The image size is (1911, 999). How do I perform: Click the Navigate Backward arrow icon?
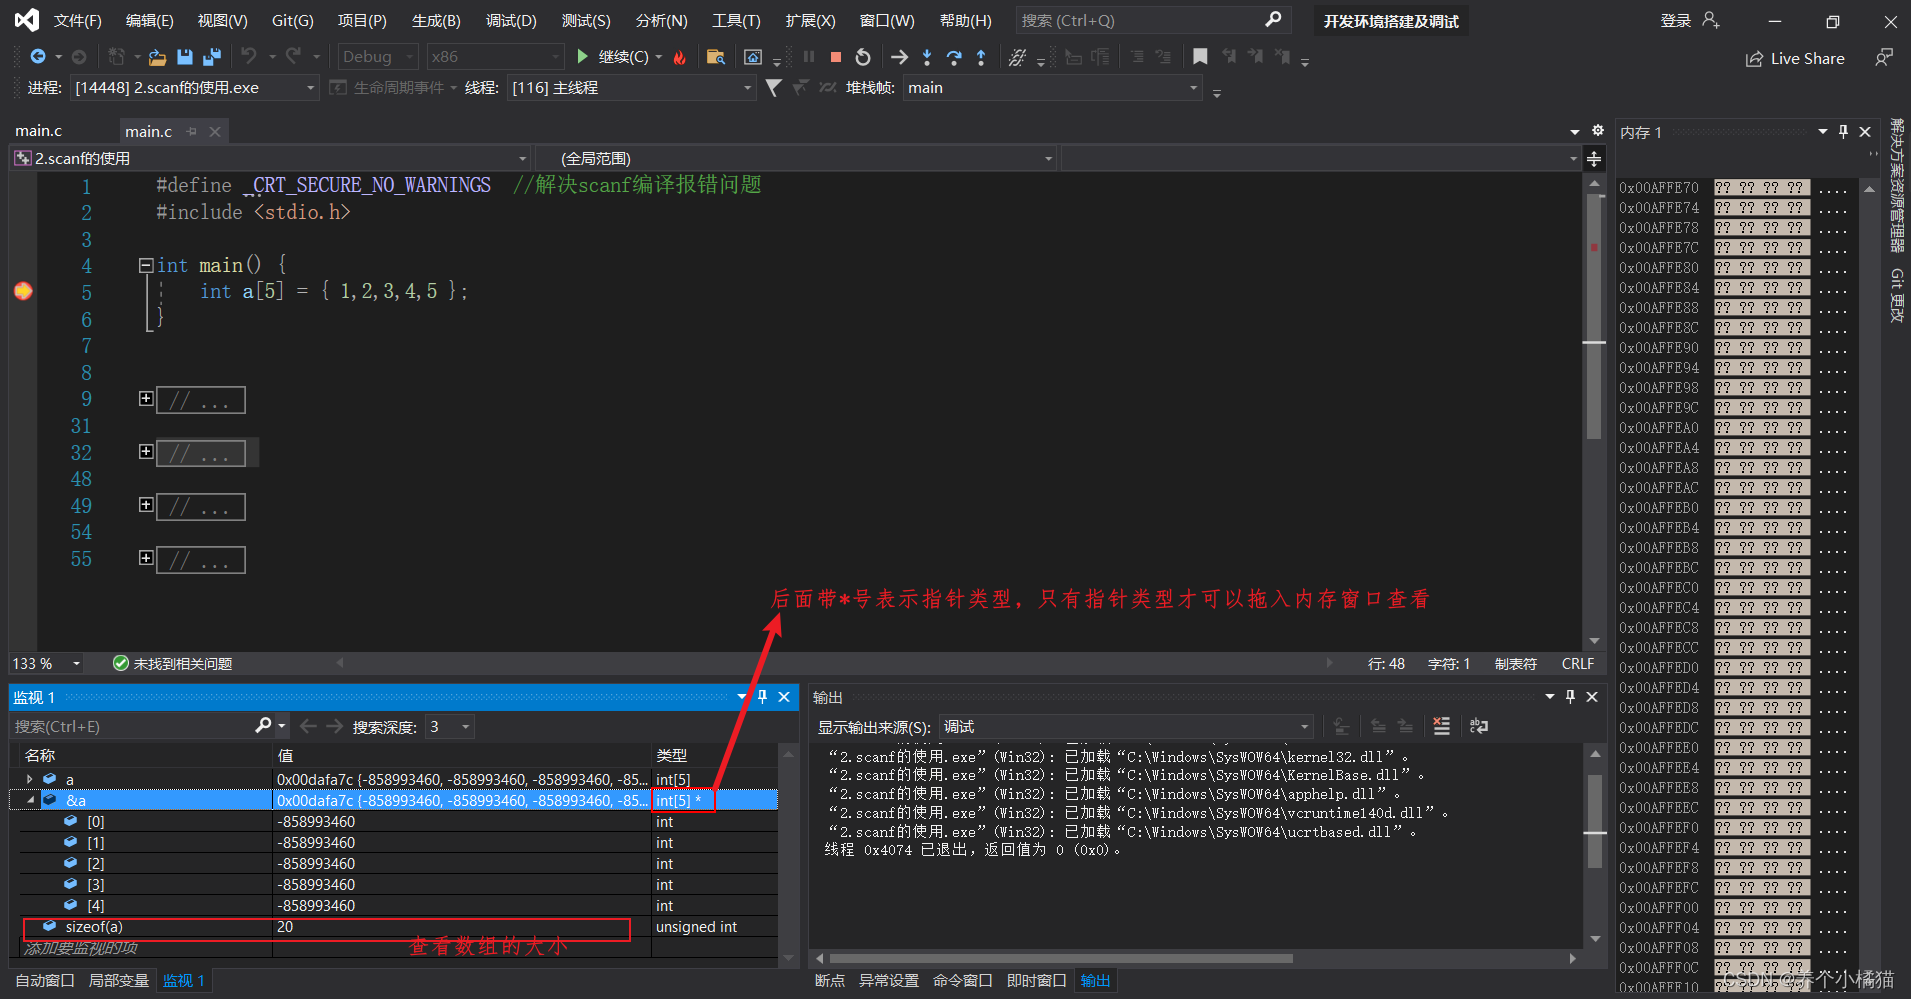click(x=38, y=57)
